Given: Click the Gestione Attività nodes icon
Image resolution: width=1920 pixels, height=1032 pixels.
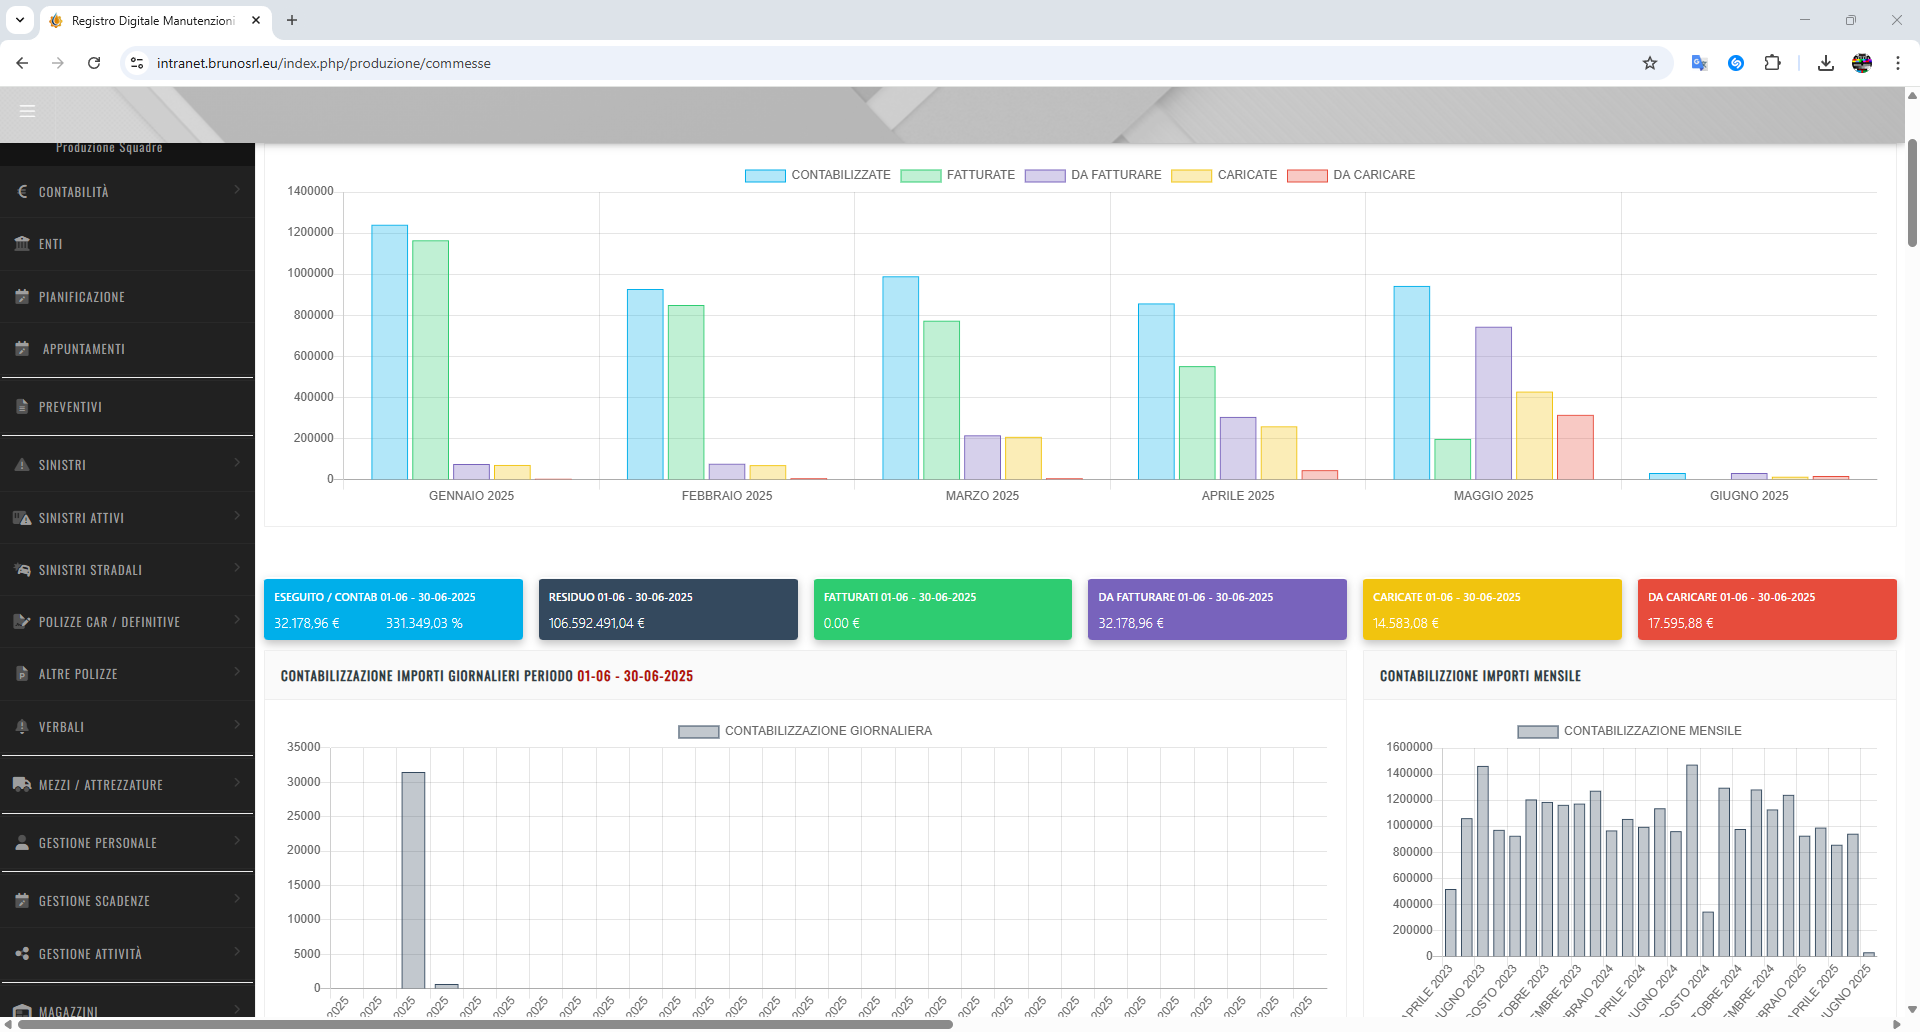Looking at the screenshot, I should coord(22,953).
